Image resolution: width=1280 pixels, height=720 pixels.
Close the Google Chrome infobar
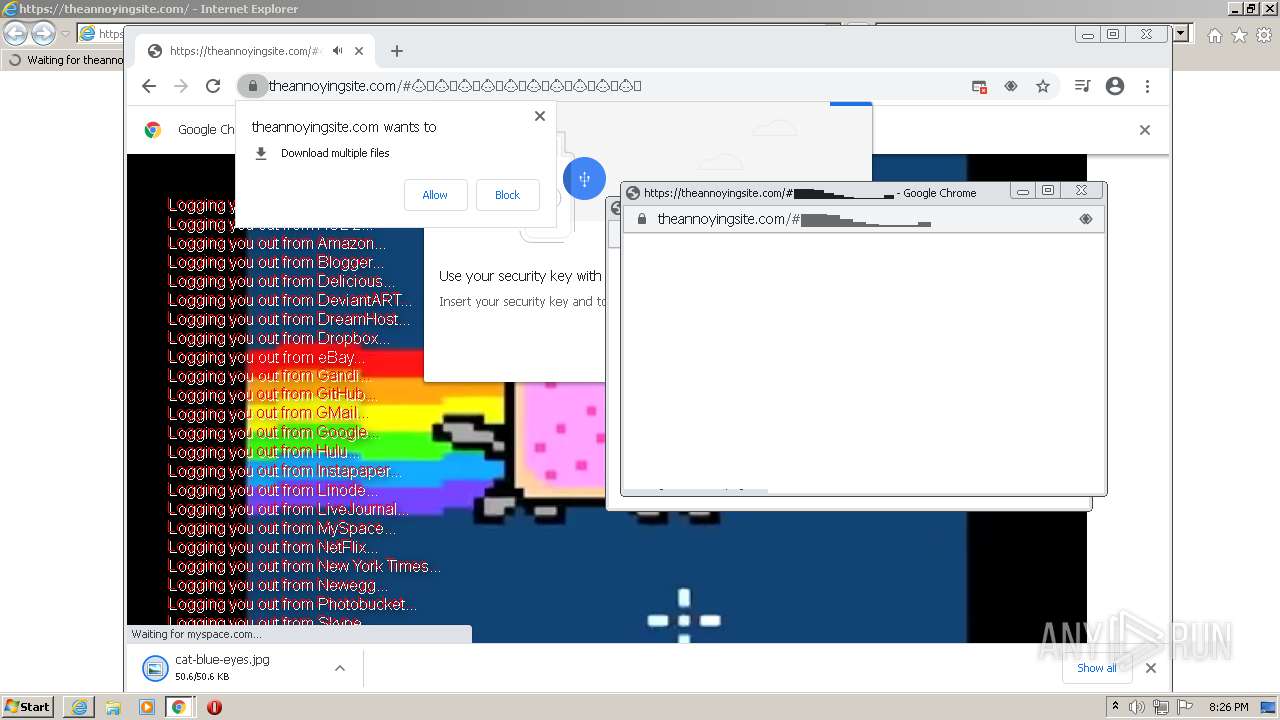tap(1145, 130)
